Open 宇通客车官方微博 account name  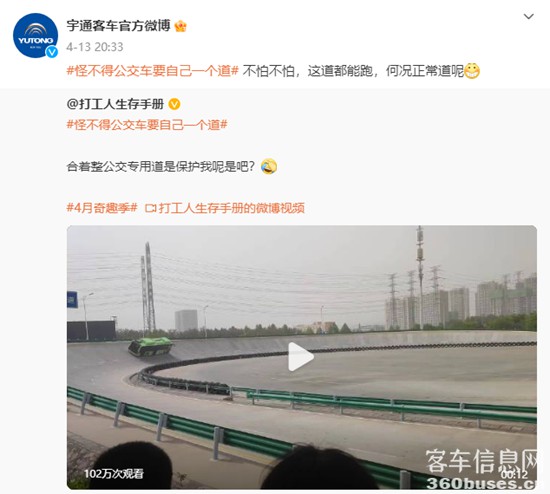point(118,26)
